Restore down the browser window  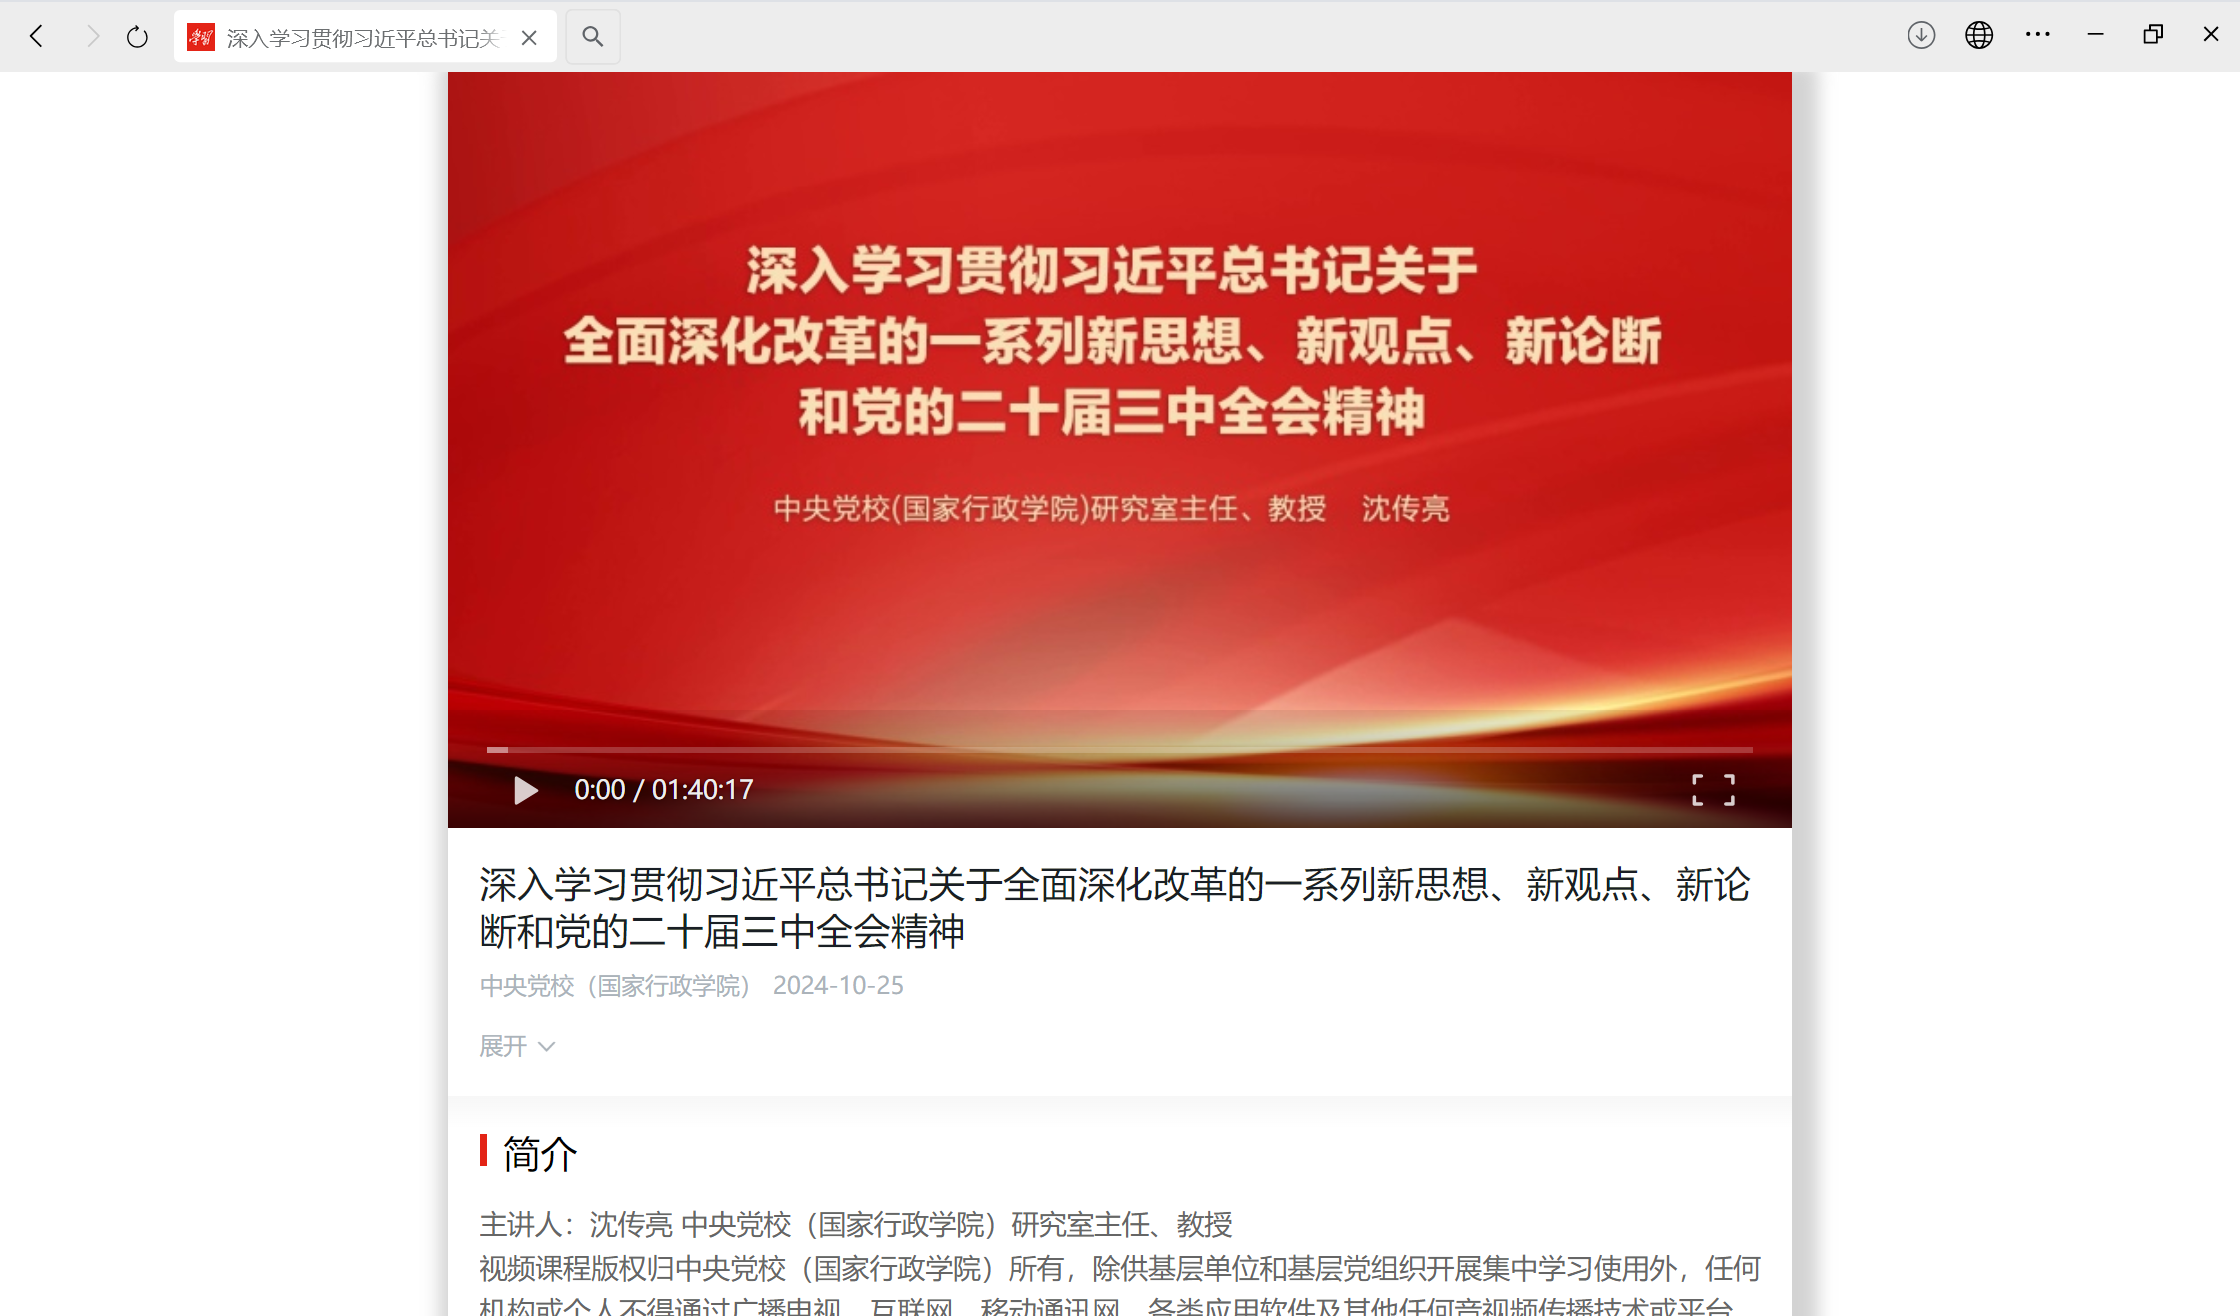pos(2153,35)
